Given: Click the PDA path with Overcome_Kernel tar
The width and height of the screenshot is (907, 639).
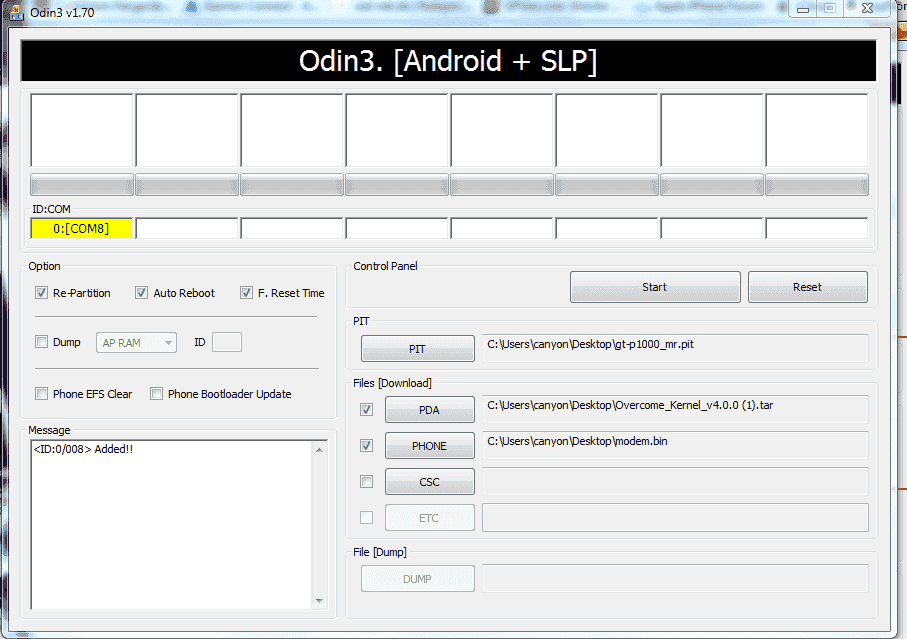Looking at the screenshot, I should click(x=675, y=409).
